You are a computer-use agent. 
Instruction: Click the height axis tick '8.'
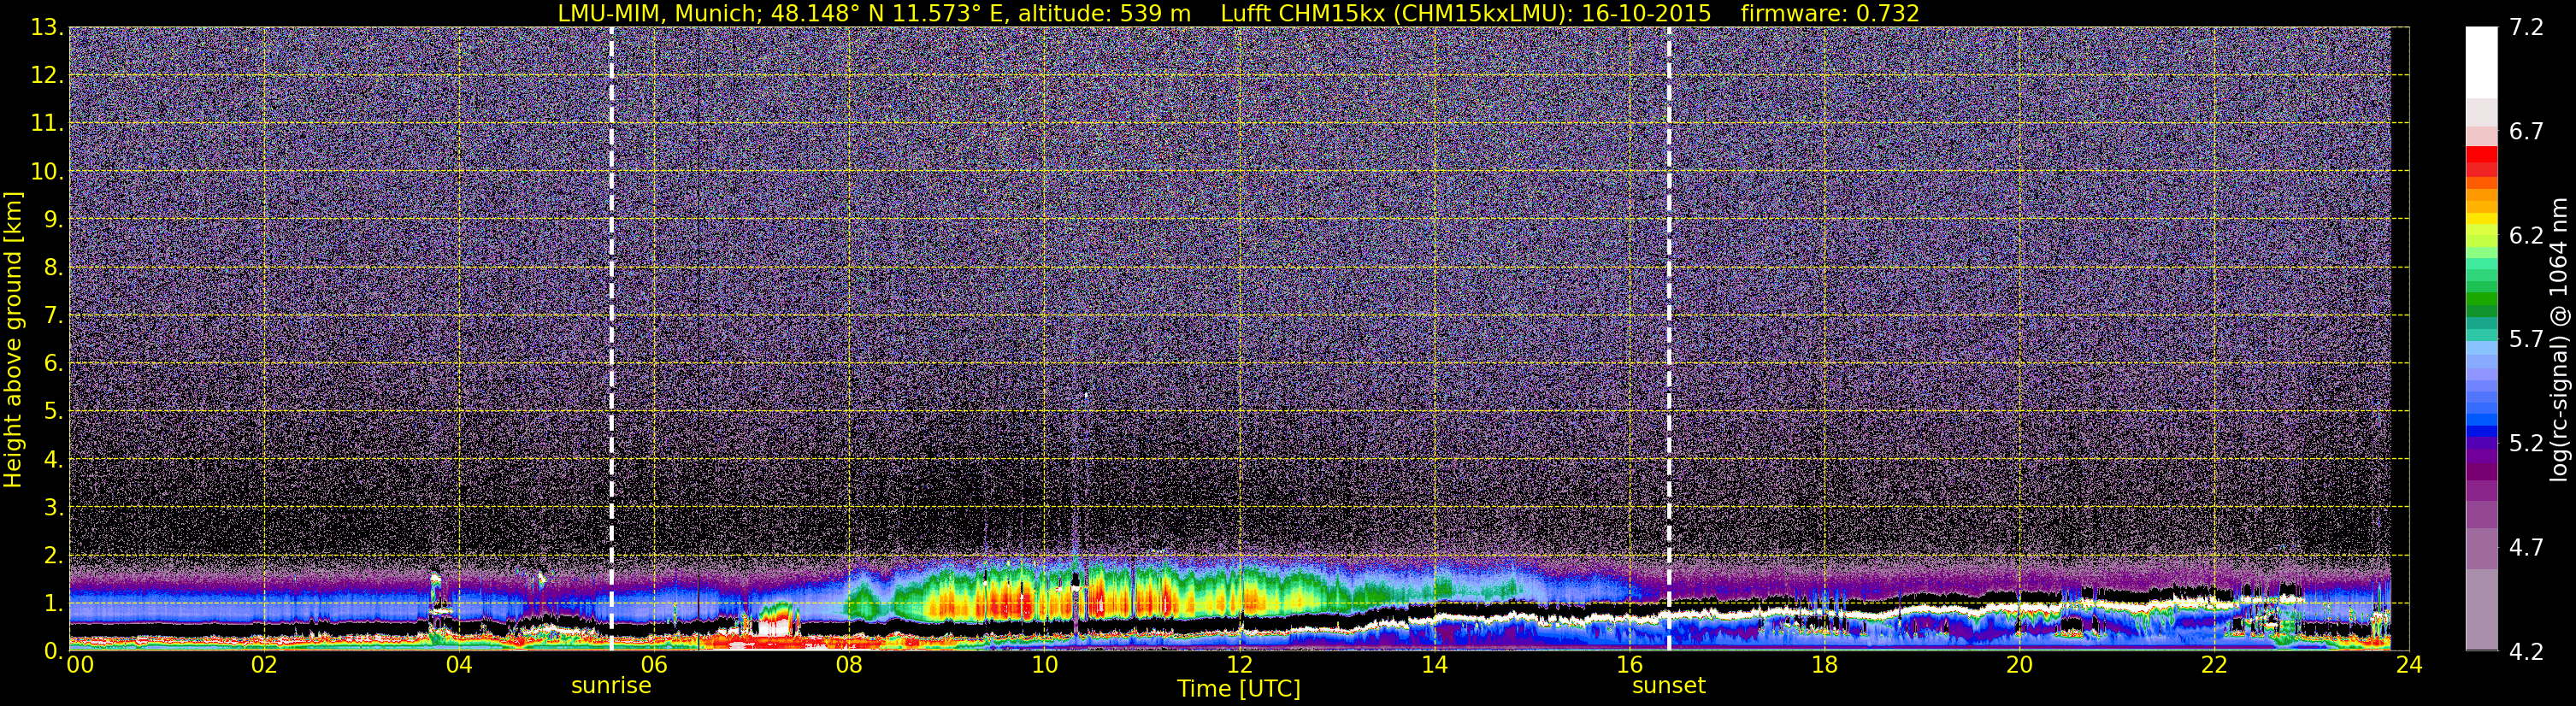pos(53,268)
